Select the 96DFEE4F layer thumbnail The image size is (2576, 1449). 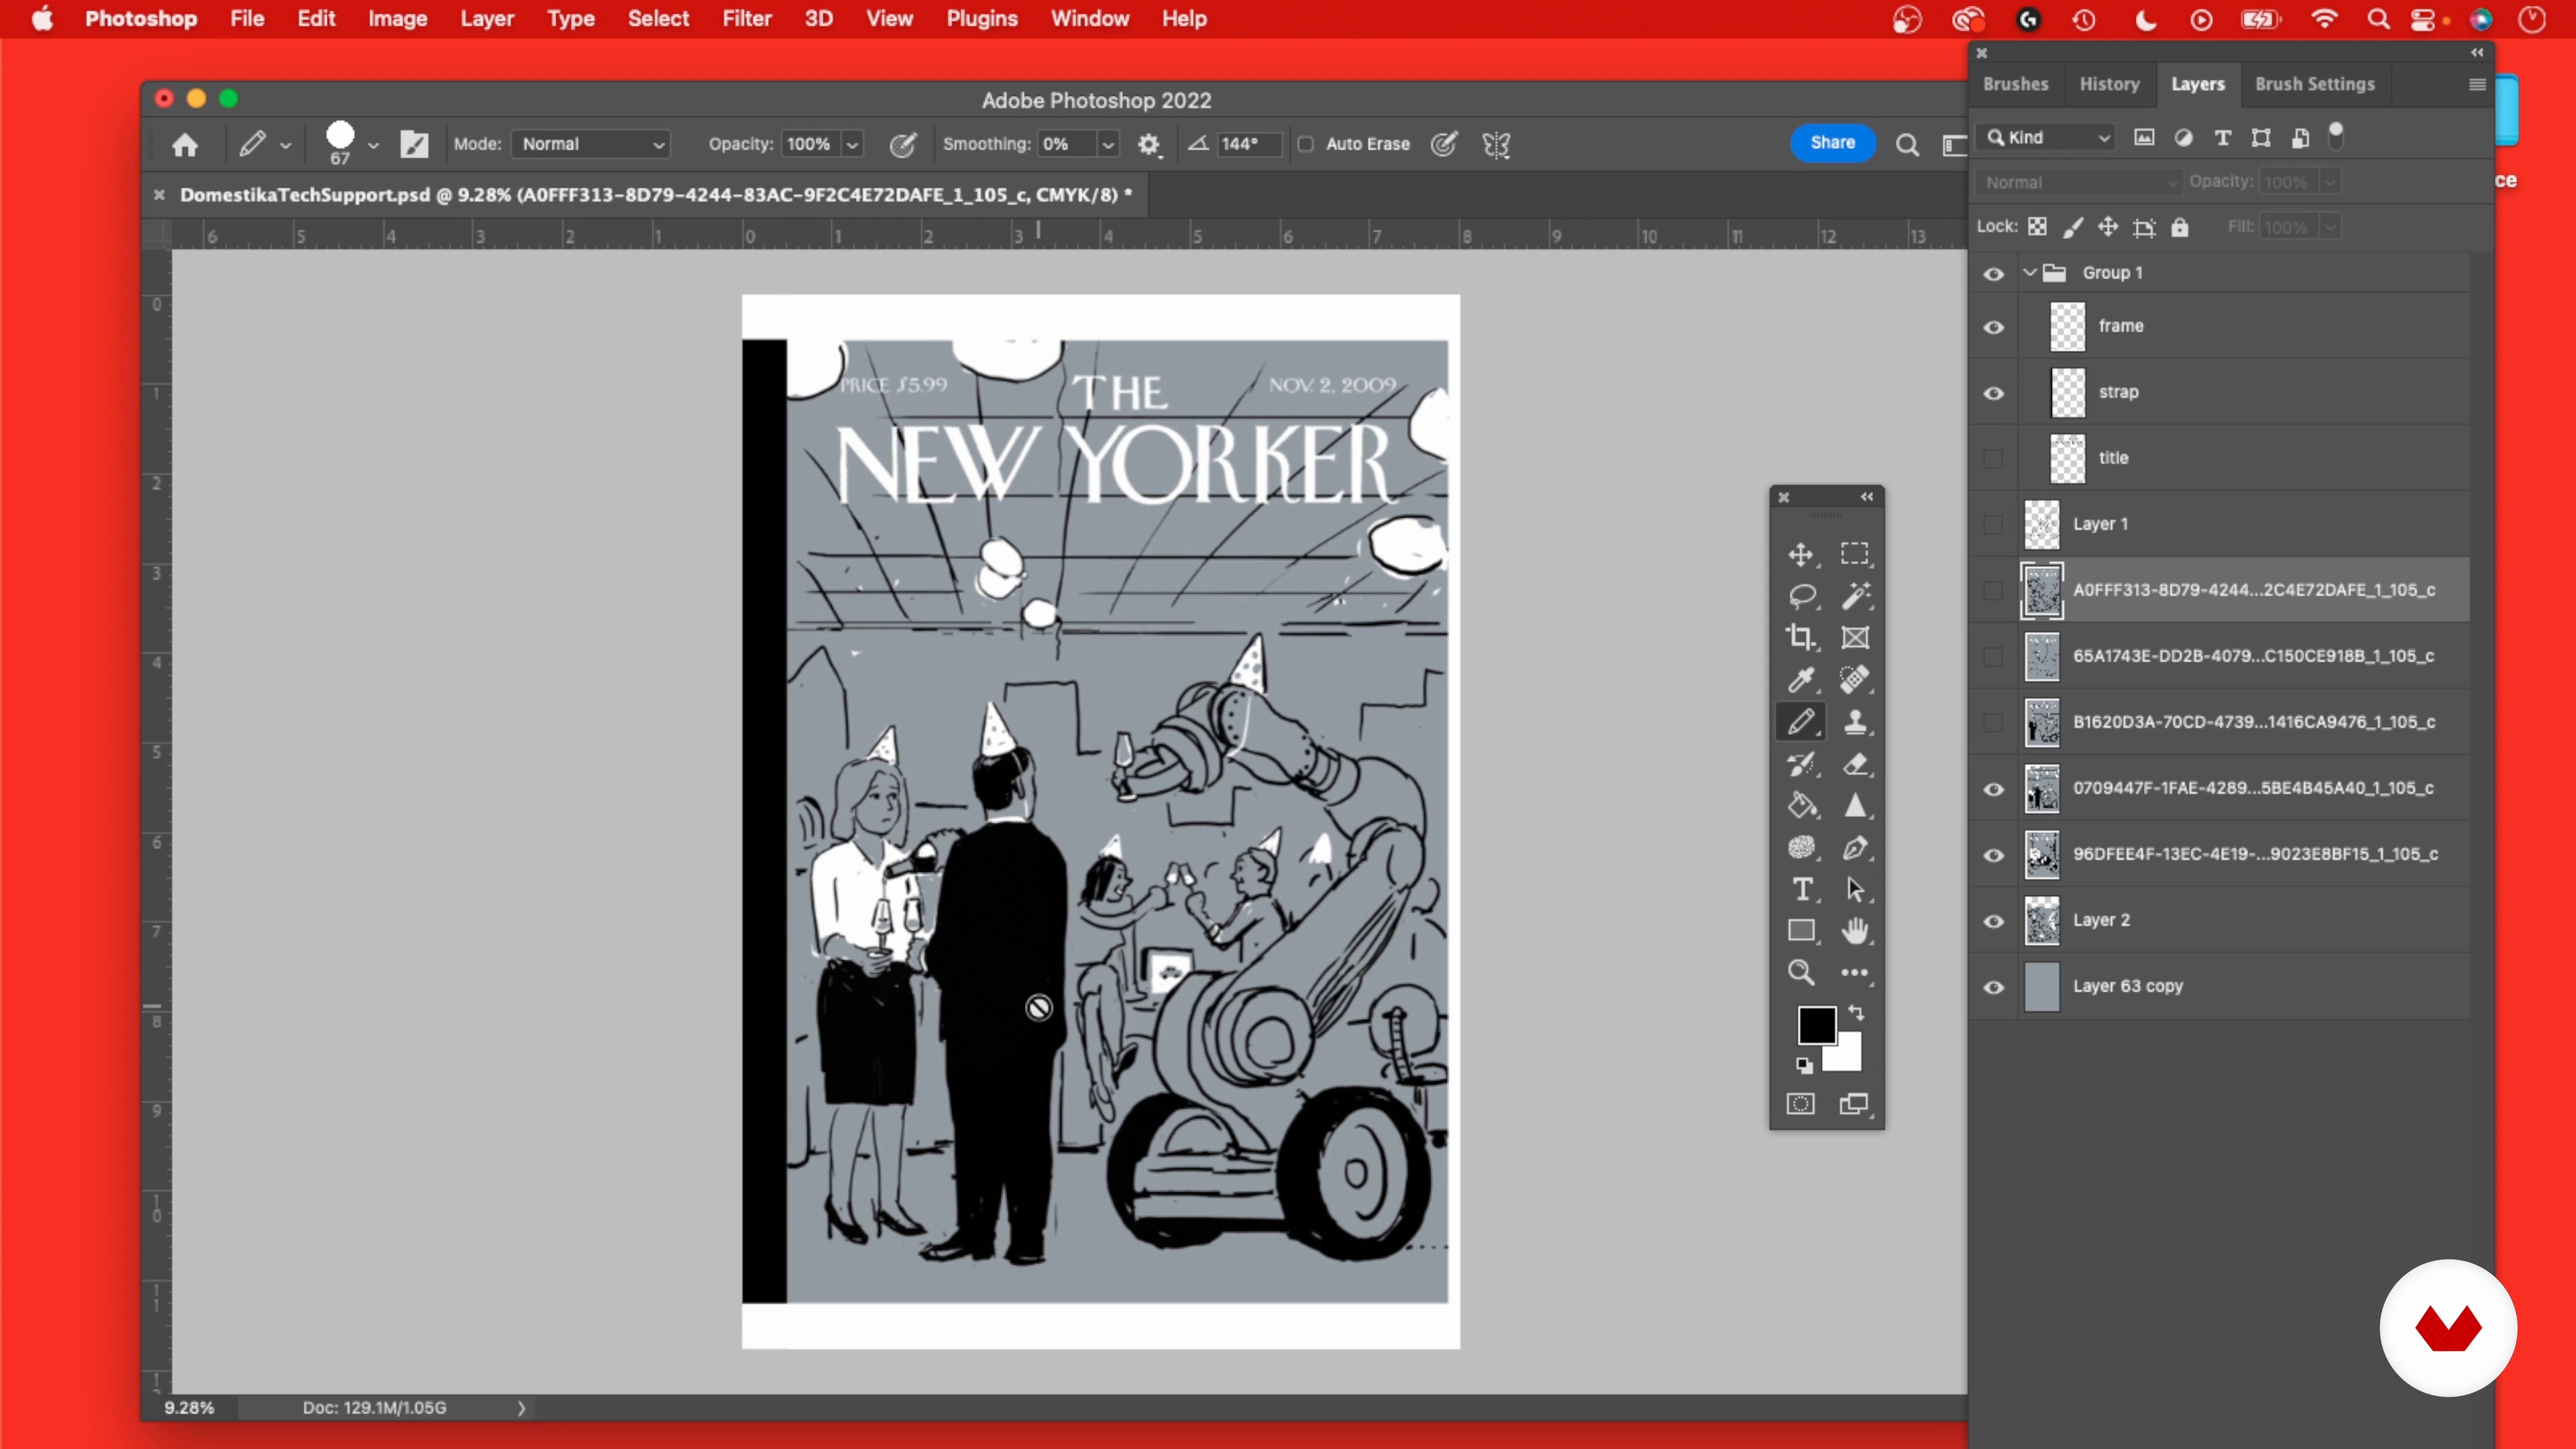coord(2042,855)
